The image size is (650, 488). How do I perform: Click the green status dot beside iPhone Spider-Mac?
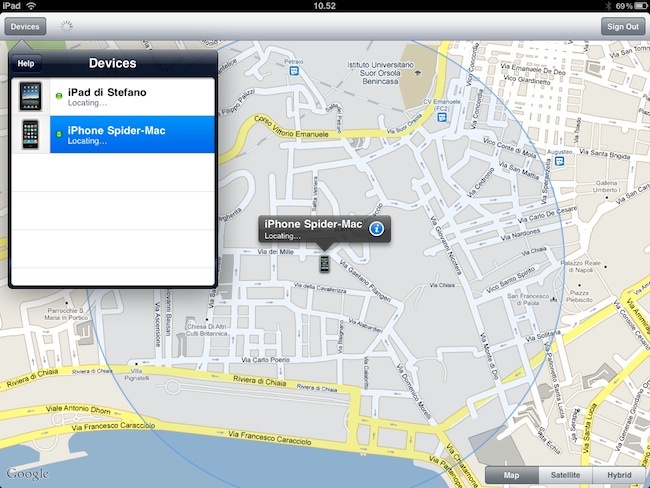(59, 134)
